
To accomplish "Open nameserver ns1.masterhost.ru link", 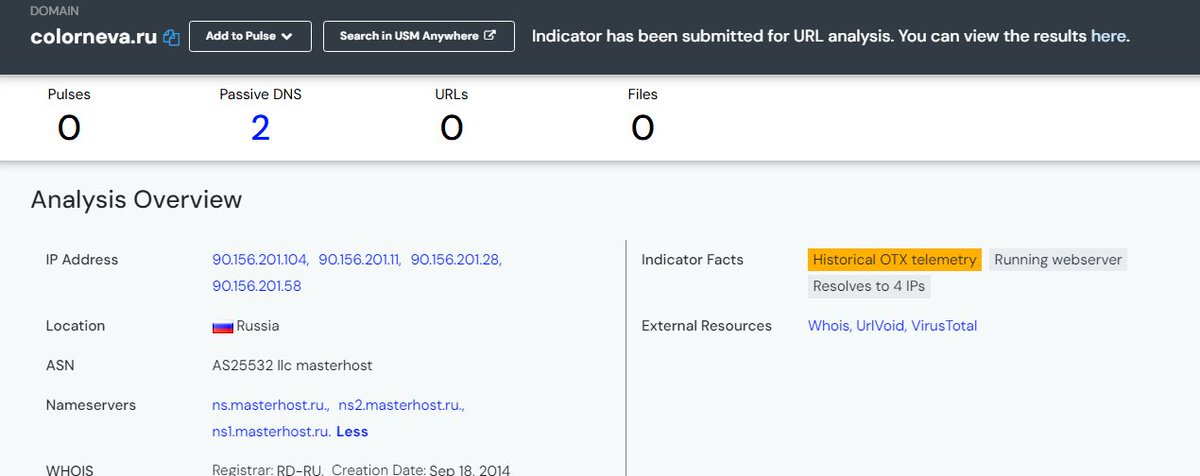I will point(271,431).
